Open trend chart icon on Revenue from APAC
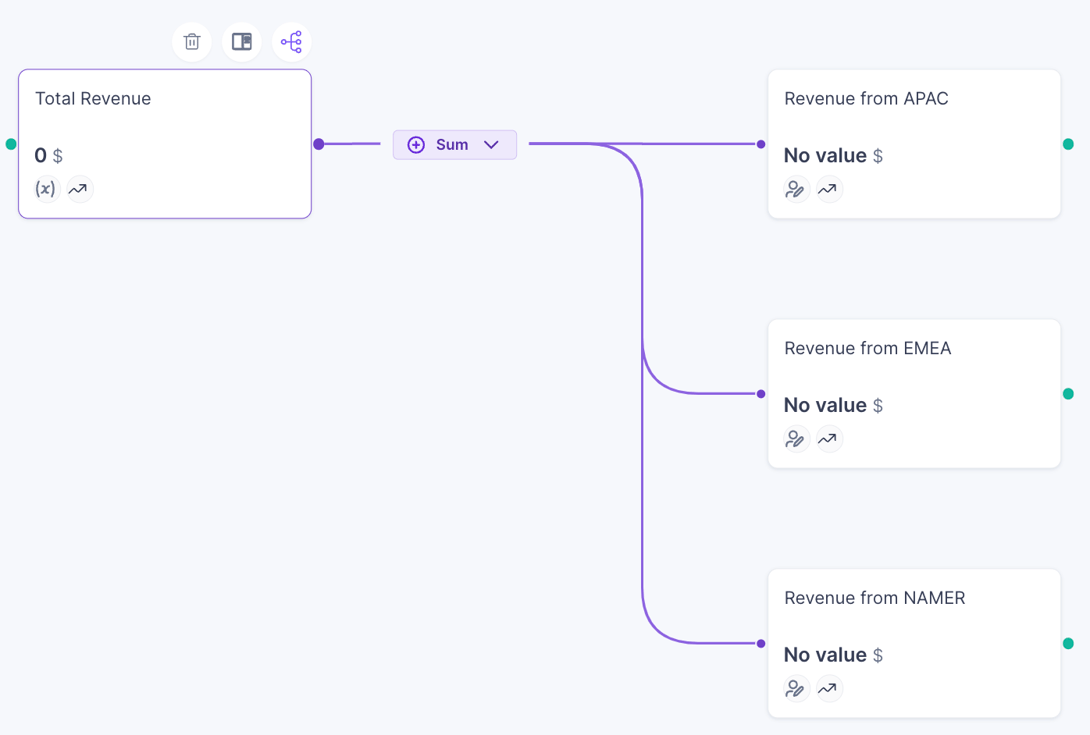Image resolution: width=1090 pixels, height=735 pixels. (x=829, y=189)
